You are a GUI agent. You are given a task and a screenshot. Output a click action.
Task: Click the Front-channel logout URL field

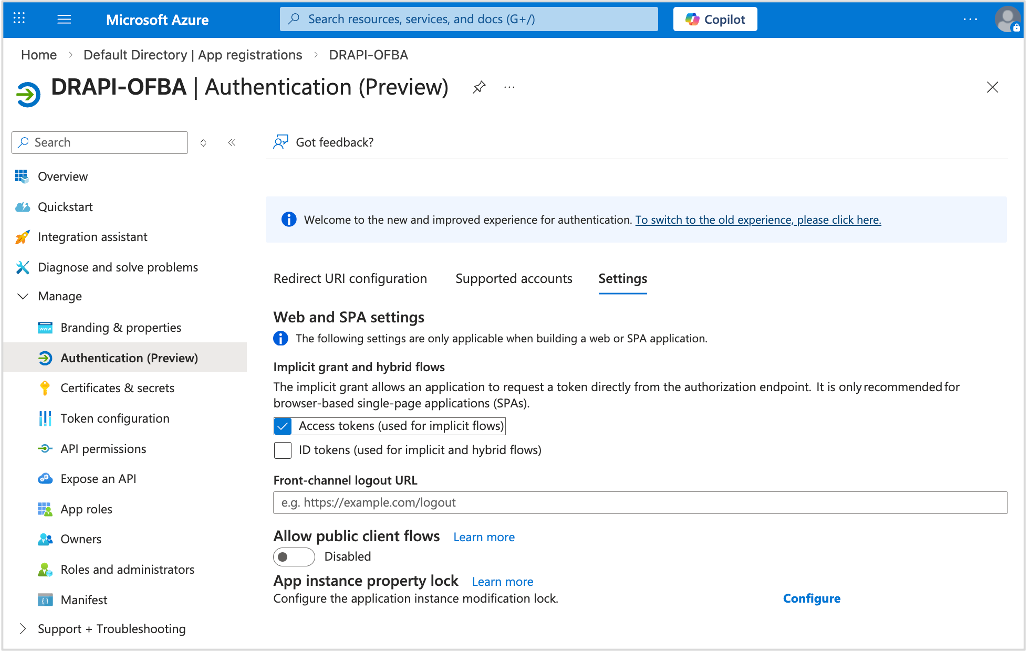tap(640, 502)
